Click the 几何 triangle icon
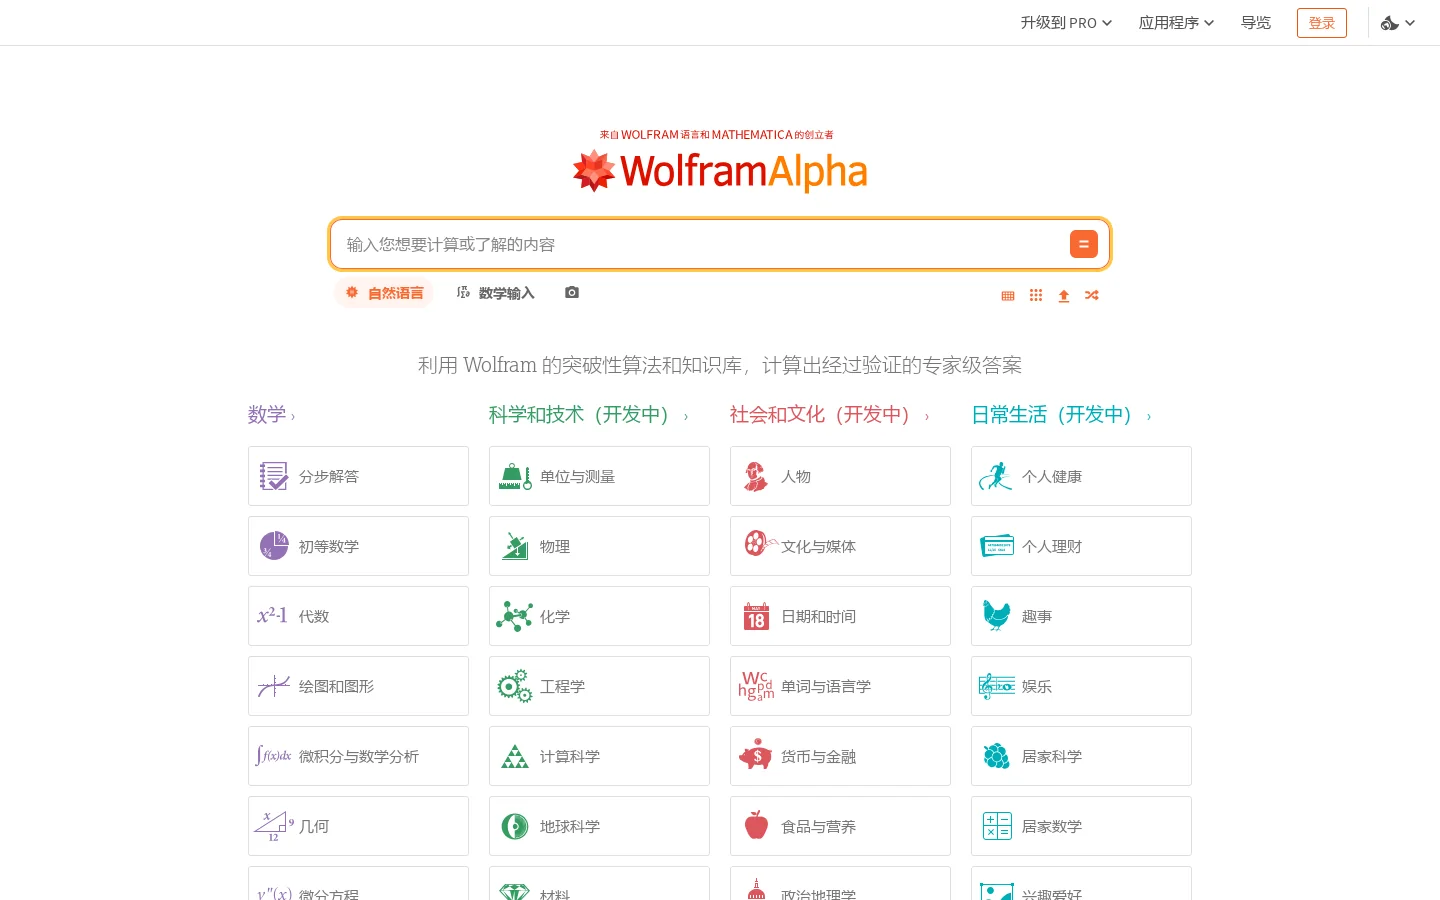 pyautogui.click(x=273, y=826)
